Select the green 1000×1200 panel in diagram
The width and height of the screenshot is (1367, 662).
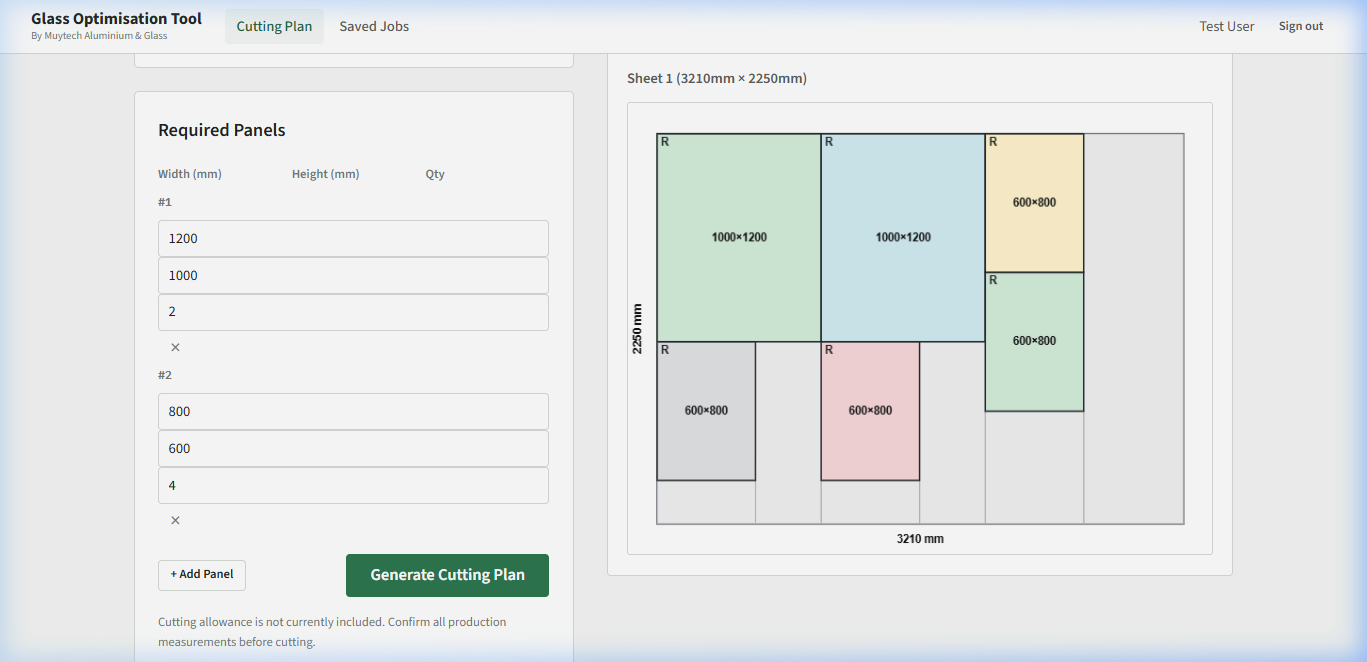pyautogui.click(x=739, y=238)
